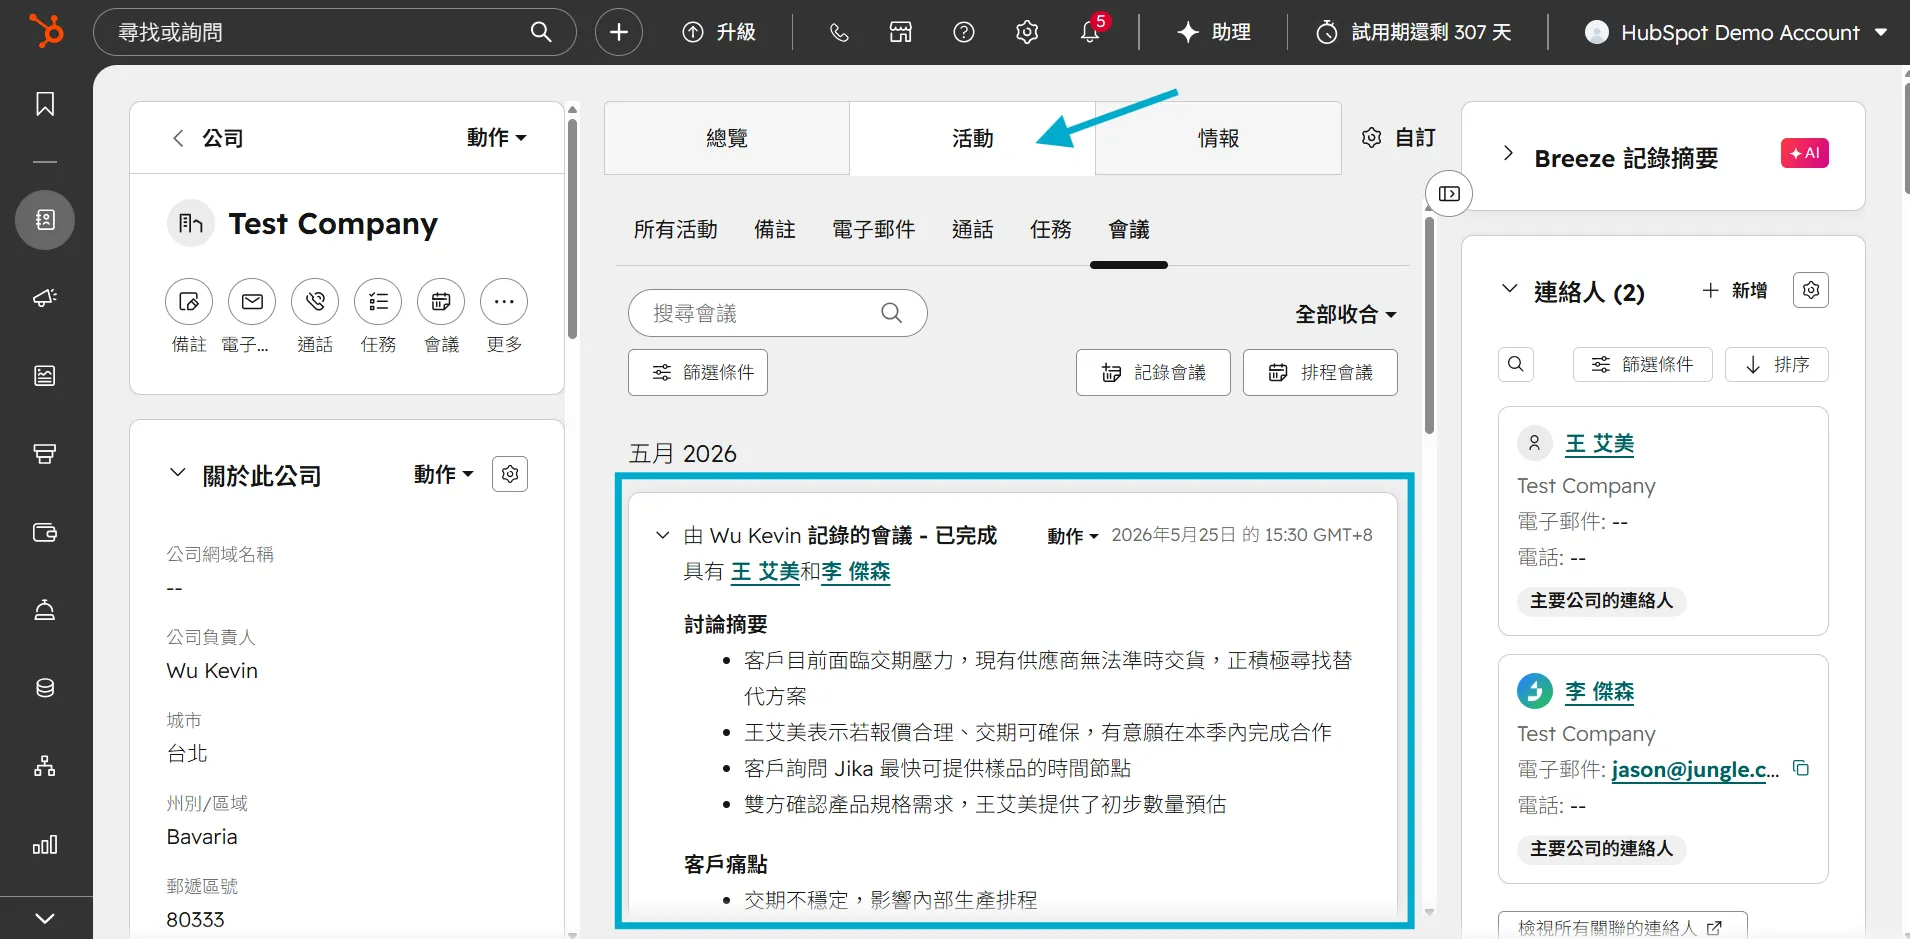Click the 升級 upgrade button

[x=719, y=32]
